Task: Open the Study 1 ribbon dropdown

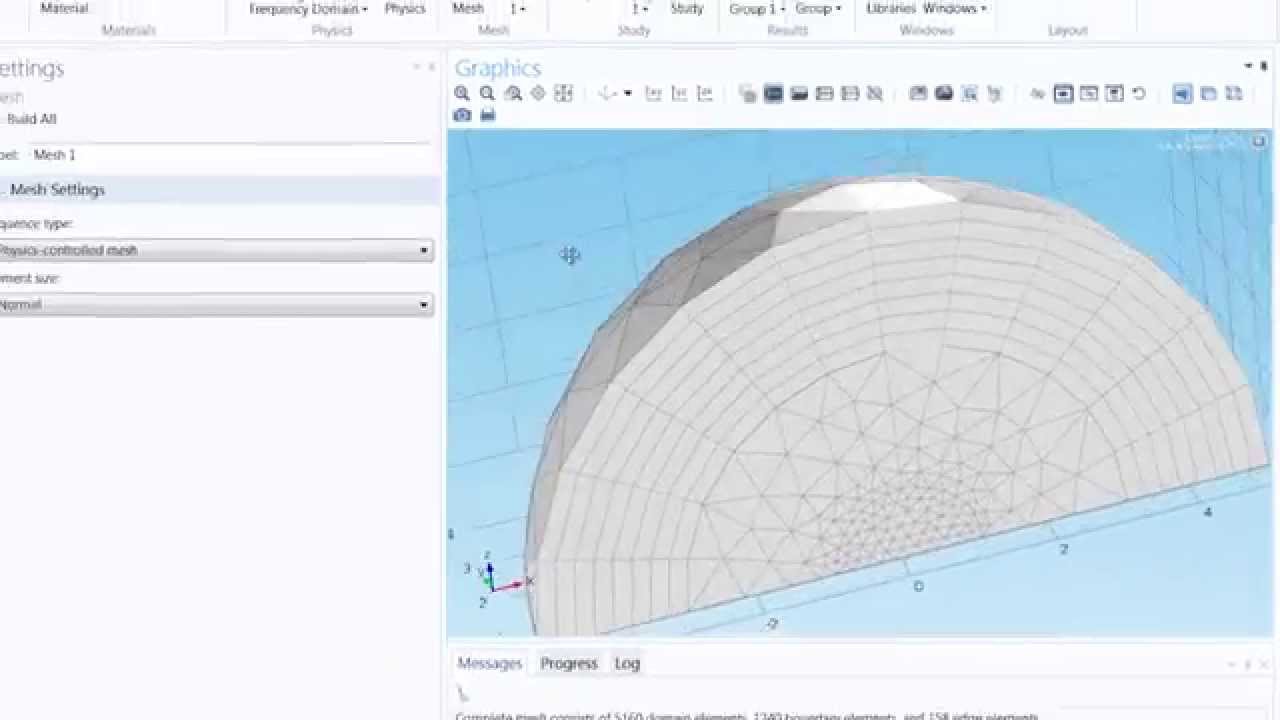Action: (640, 8)
